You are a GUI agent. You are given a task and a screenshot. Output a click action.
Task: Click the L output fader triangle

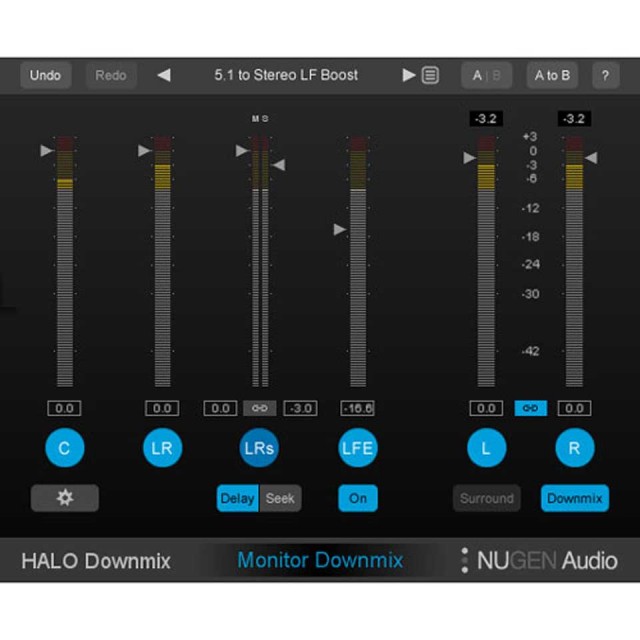(x=469, y=158)
